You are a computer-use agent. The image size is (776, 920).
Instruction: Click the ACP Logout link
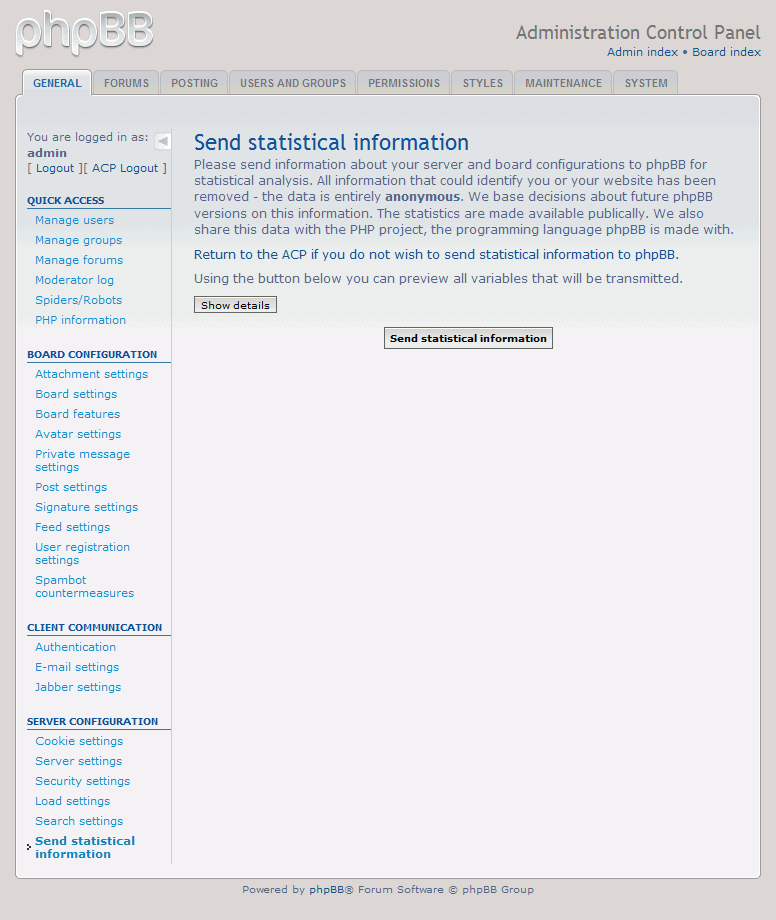coord(125,168)
